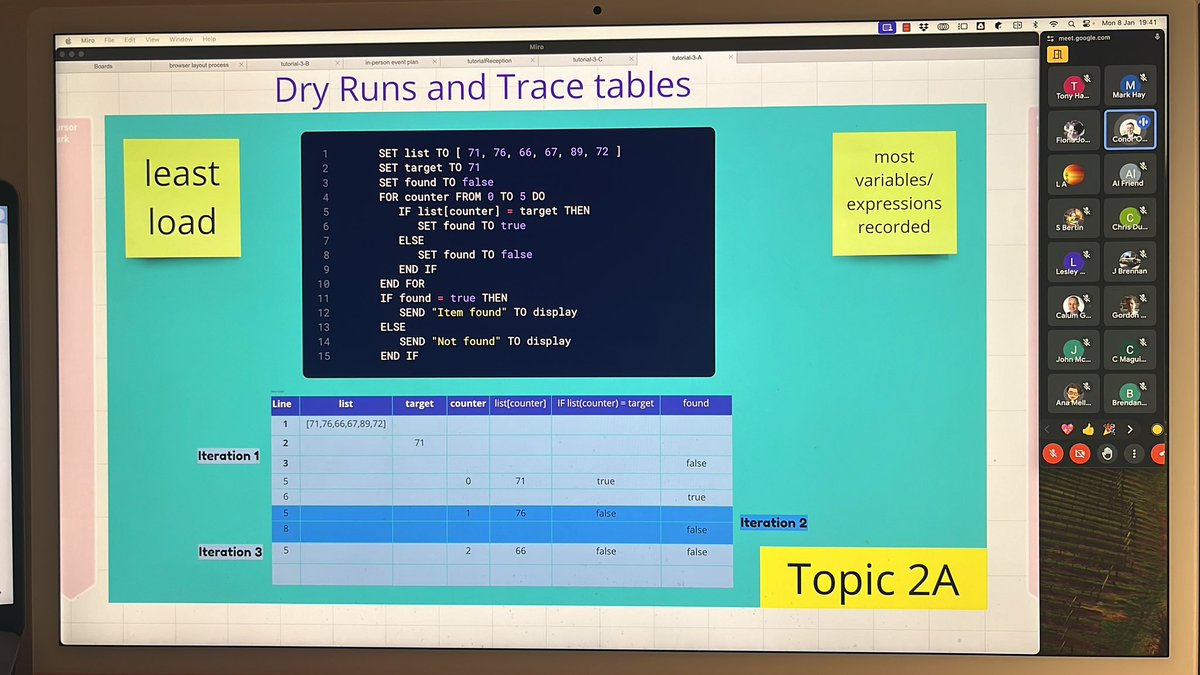Screen dimensions: 1200x675
Task: Toggle the microphone mute button in Meet
Action: (1053, 453)
